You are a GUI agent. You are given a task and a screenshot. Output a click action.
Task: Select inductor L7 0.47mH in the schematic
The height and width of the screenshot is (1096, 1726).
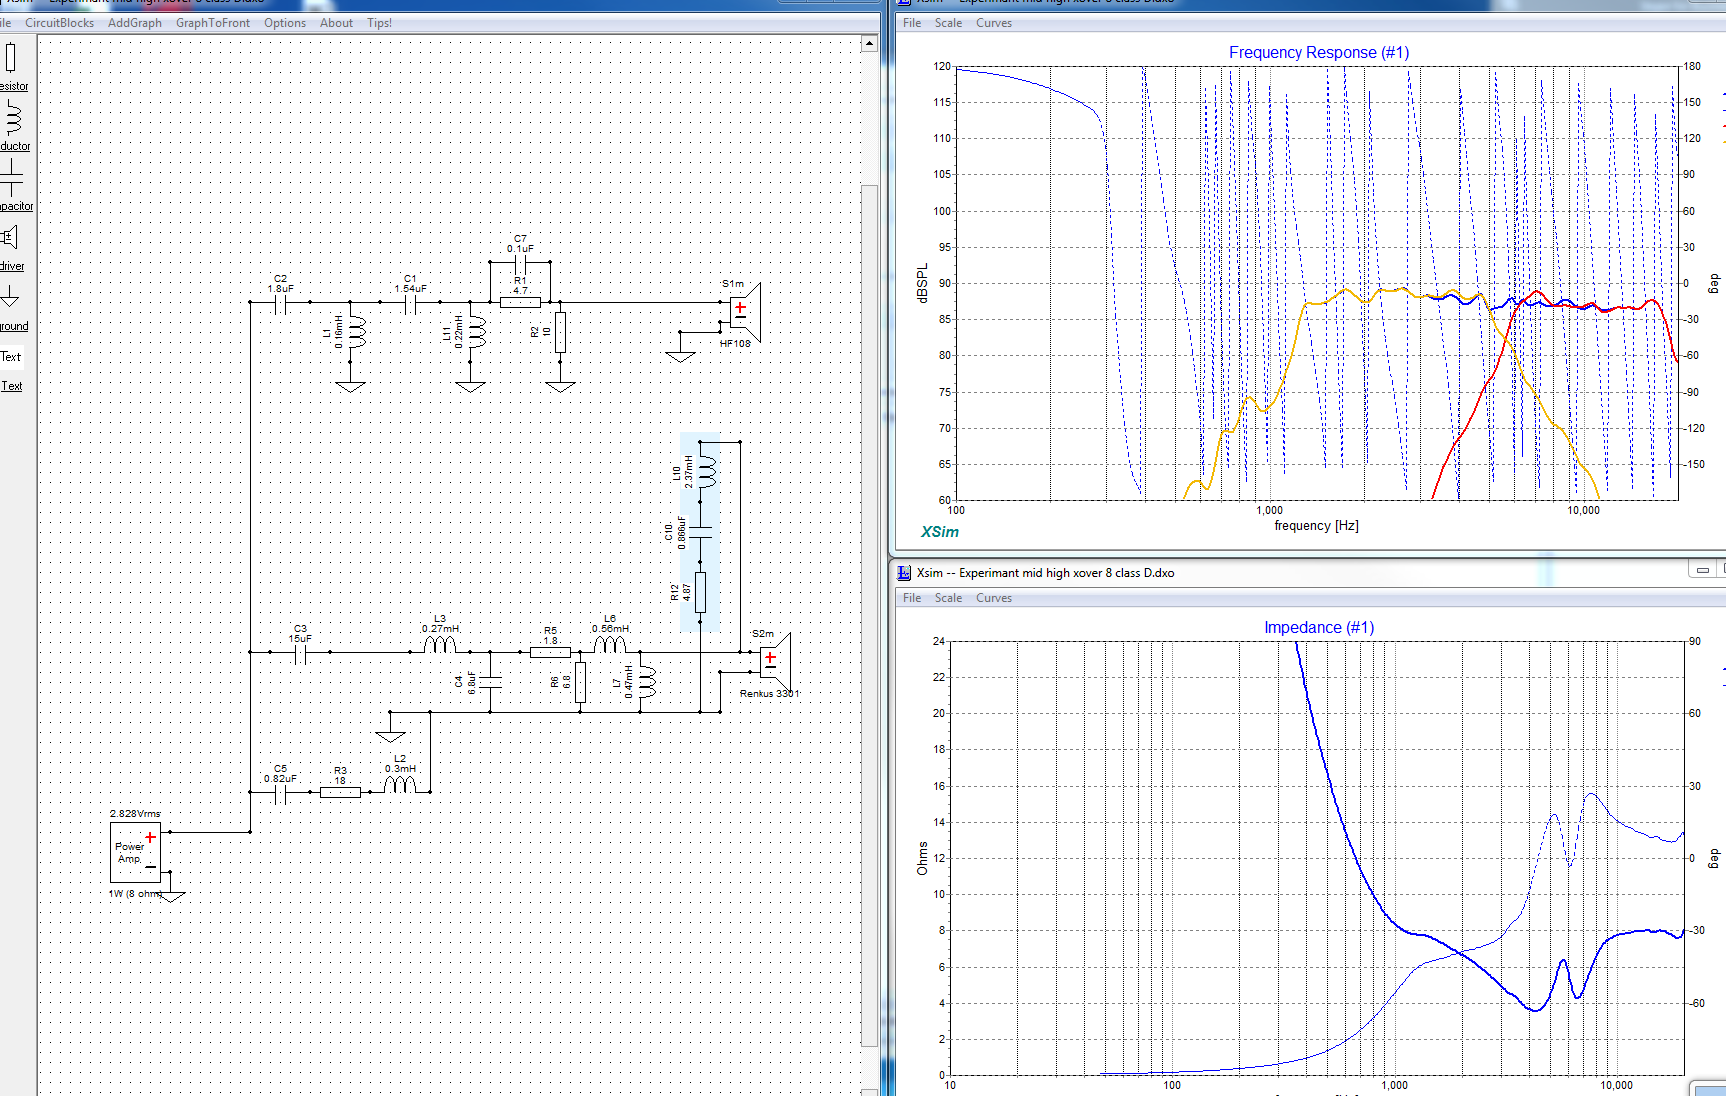645,682
